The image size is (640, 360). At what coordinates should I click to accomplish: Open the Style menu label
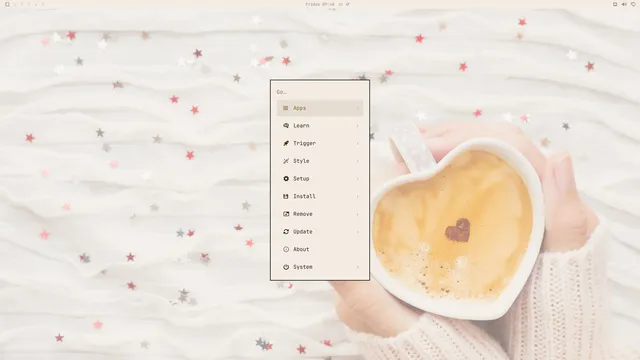tap(301, 161)
